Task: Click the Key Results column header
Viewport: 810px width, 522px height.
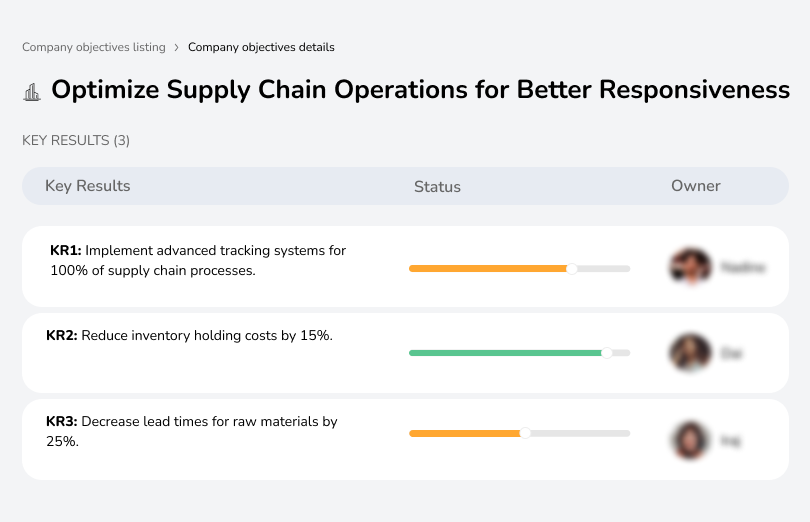Action: tap(88, 186)
